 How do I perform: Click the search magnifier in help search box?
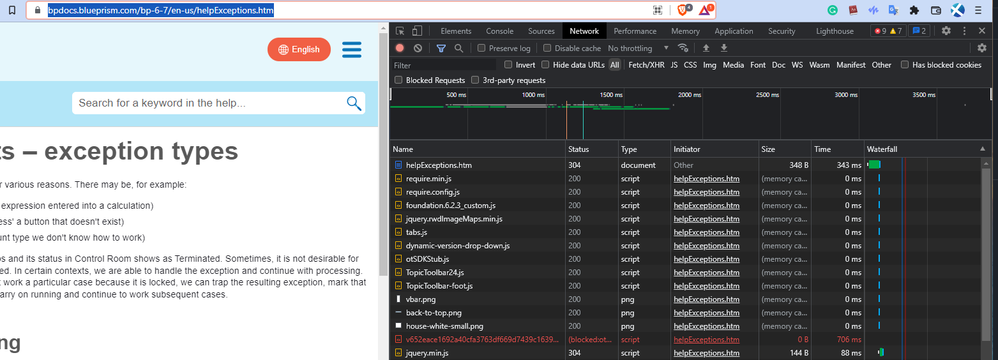click(354, 103)
